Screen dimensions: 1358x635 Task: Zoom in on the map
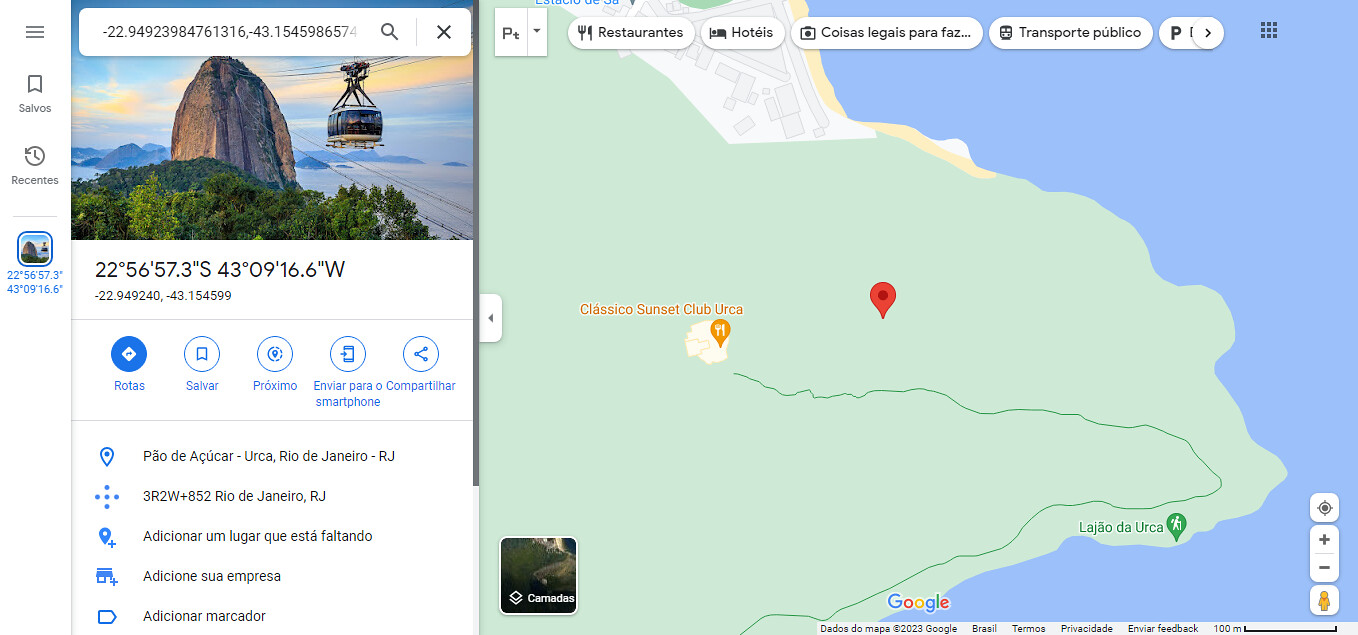point(1324,540)
